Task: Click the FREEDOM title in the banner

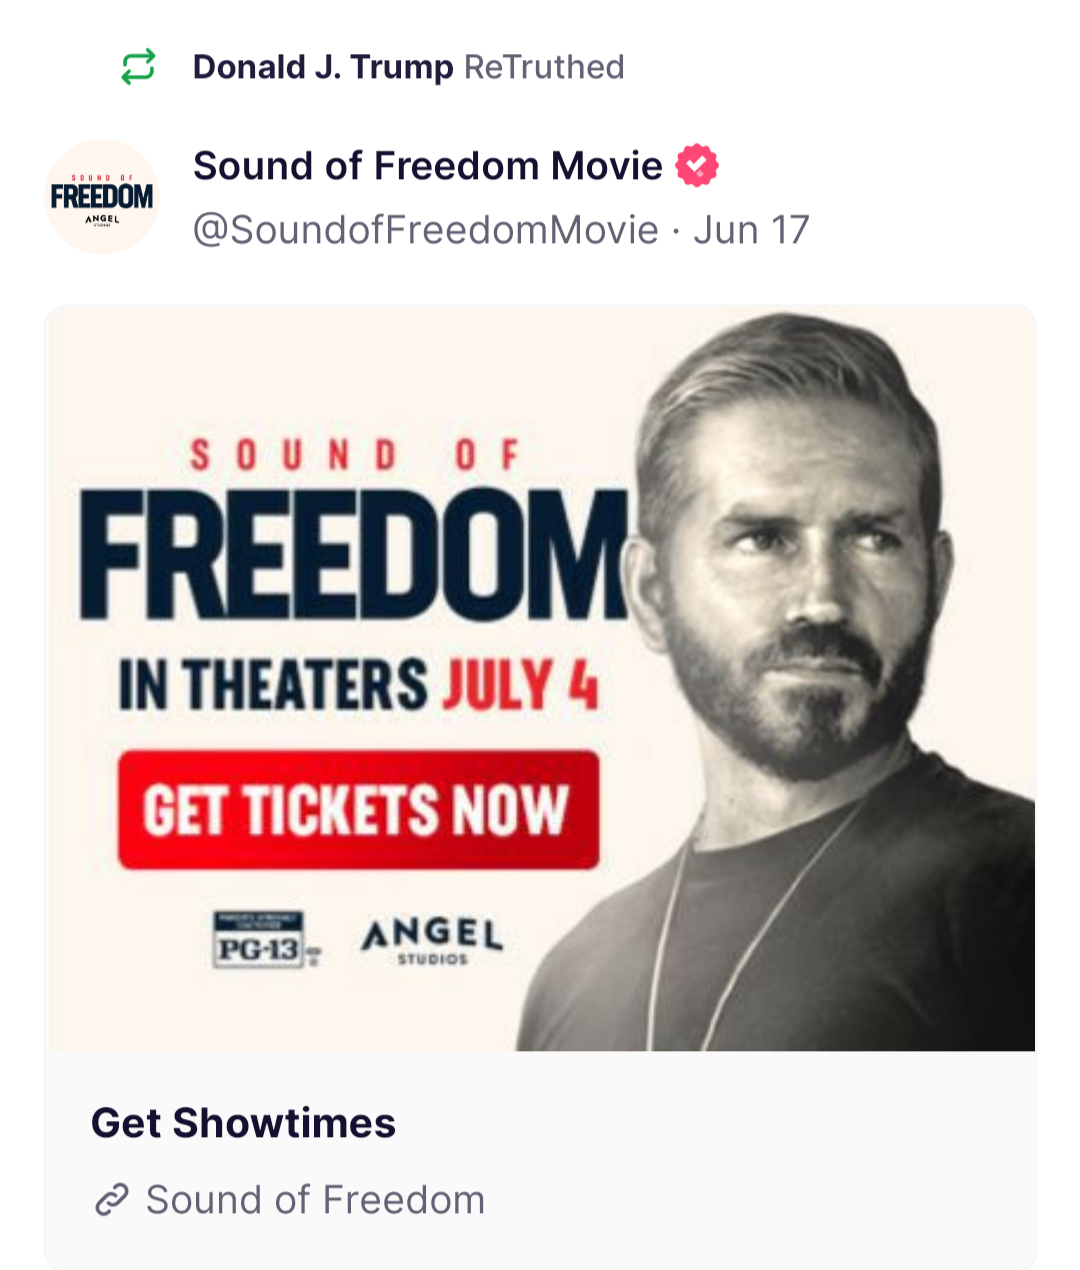Action: click(355, 554)
